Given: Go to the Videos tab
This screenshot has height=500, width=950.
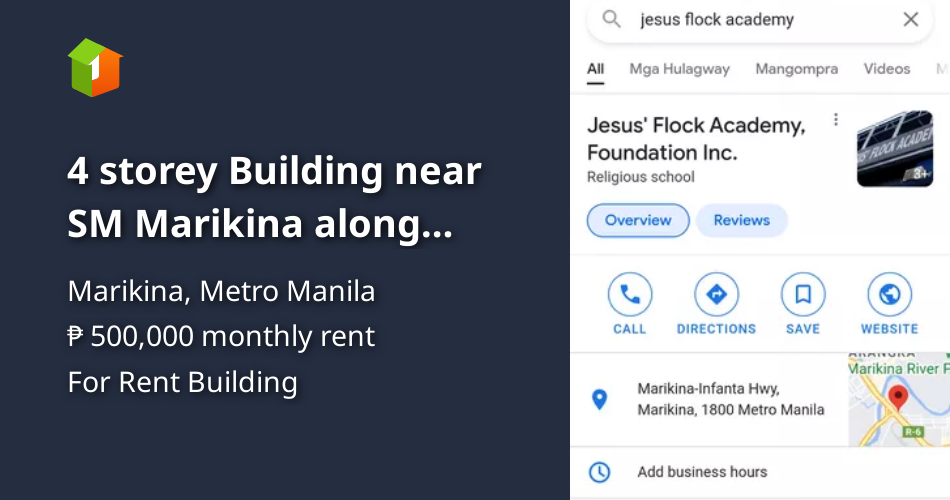Looking at the screenshot, I should [887, 69].
